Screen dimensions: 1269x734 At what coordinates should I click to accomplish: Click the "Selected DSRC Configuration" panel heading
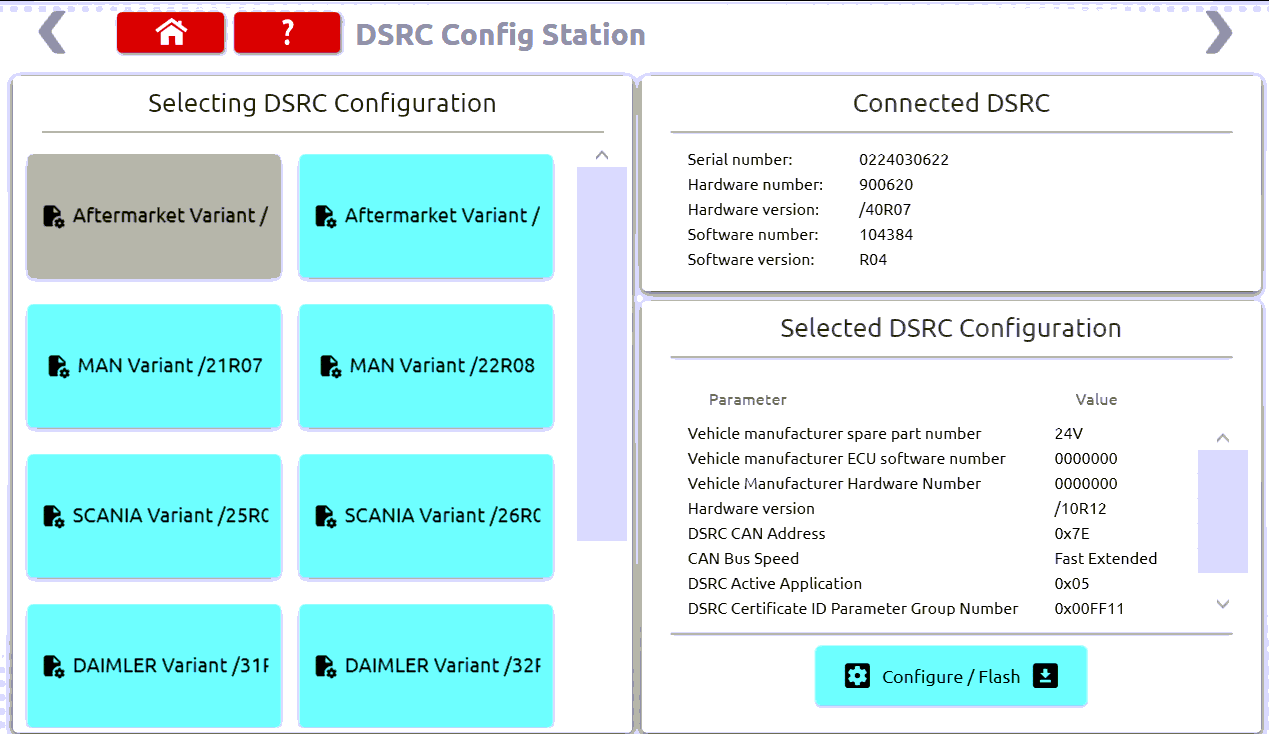(x=951, y=328)
